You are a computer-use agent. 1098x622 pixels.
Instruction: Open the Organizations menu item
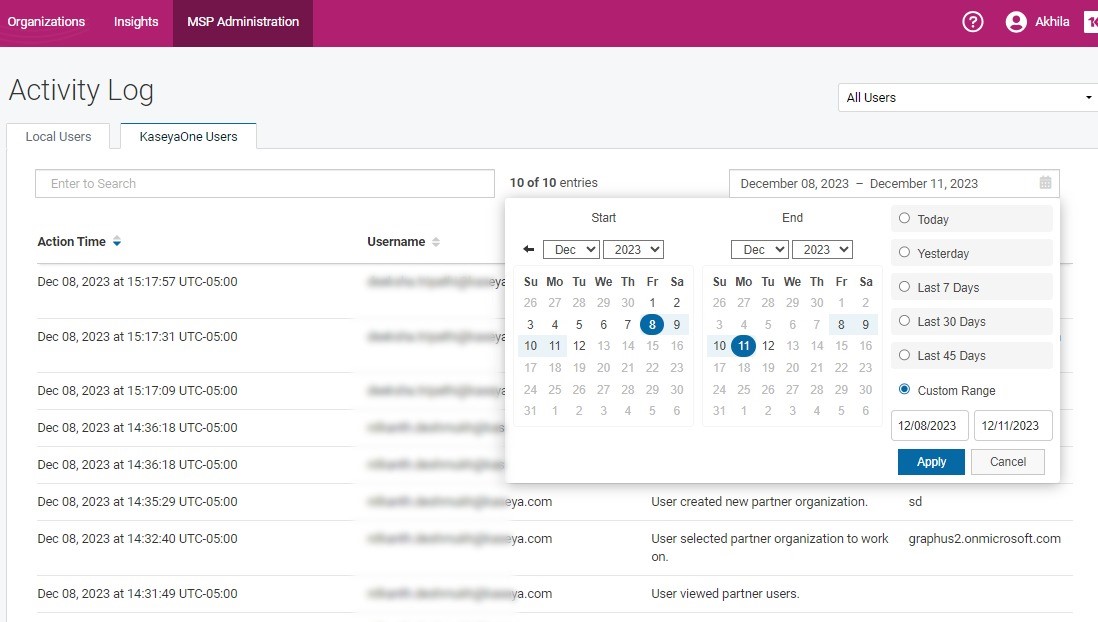click(x=46, y=22)
